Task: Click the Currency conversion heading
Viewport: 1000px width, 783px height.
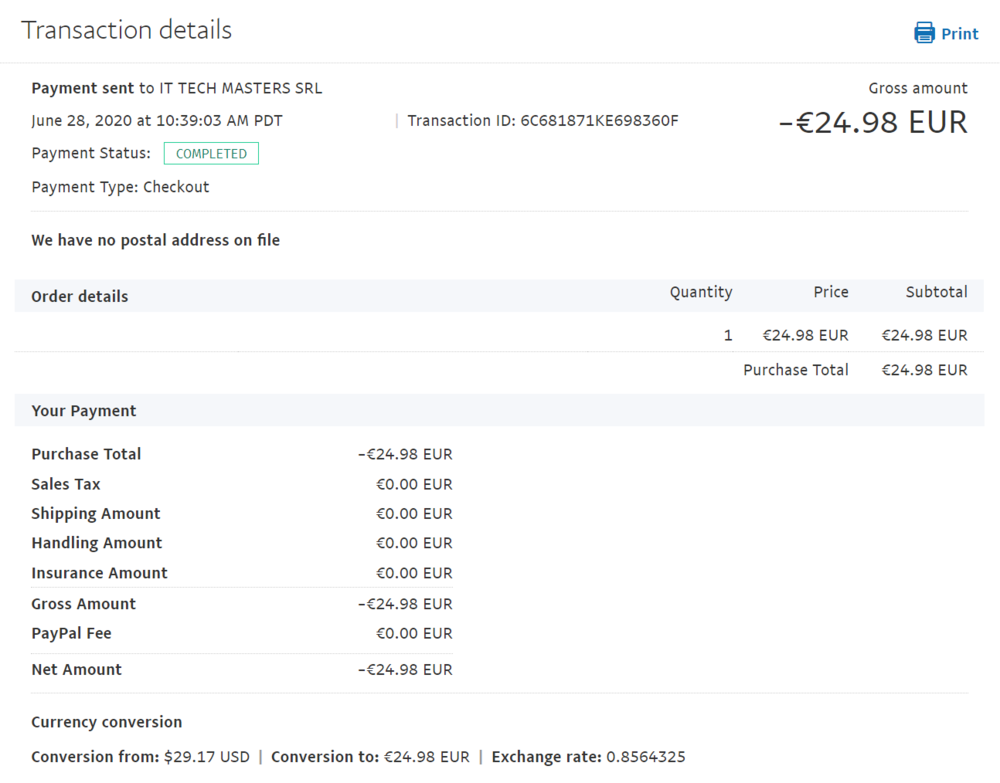Action: point(107,722)
